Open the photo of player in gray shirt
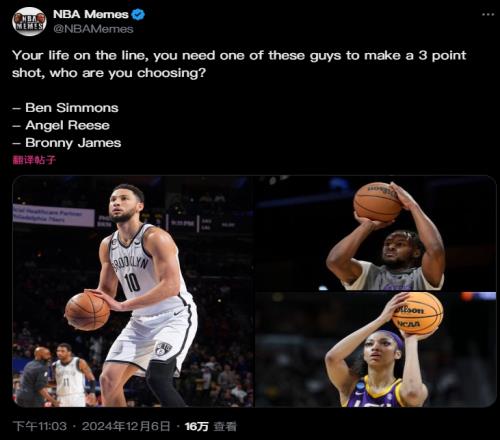This screenshot has width=500, height=440. [x=376, y=233]
